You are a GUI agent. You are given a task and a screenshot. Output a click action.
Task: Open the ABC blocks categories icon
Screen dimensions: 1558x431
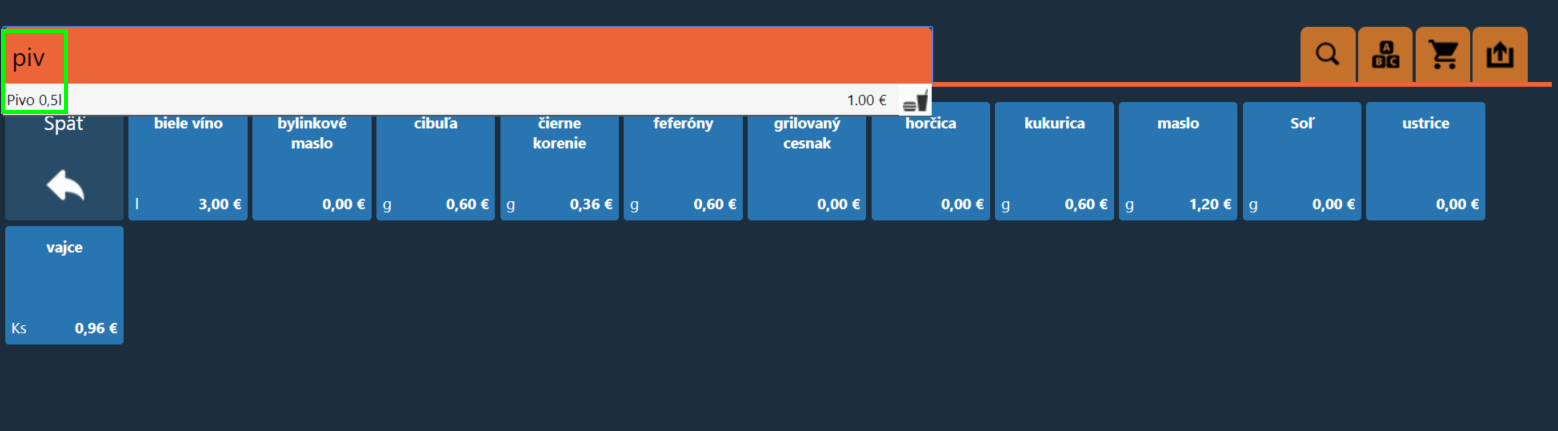pyautogui.click(x=1385, y=55)
